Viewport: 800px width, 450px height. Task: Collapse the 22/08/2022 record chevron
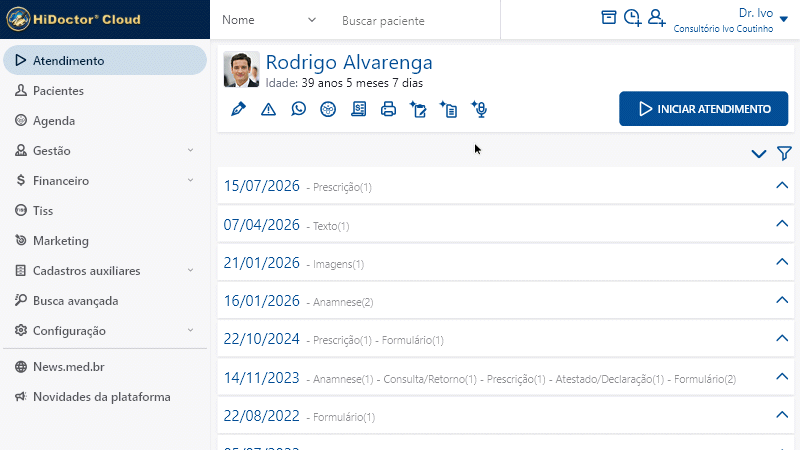pyautogui.click(x=782, y=415)
